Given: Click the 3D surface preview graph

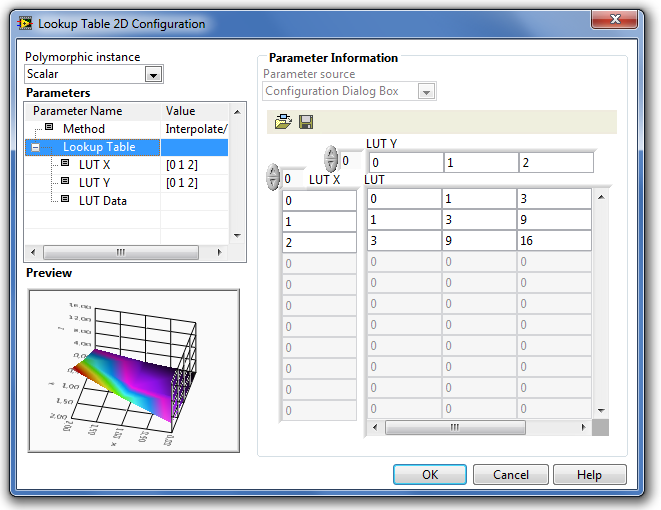Looking at the screenshot, I should tap(133, 369).
